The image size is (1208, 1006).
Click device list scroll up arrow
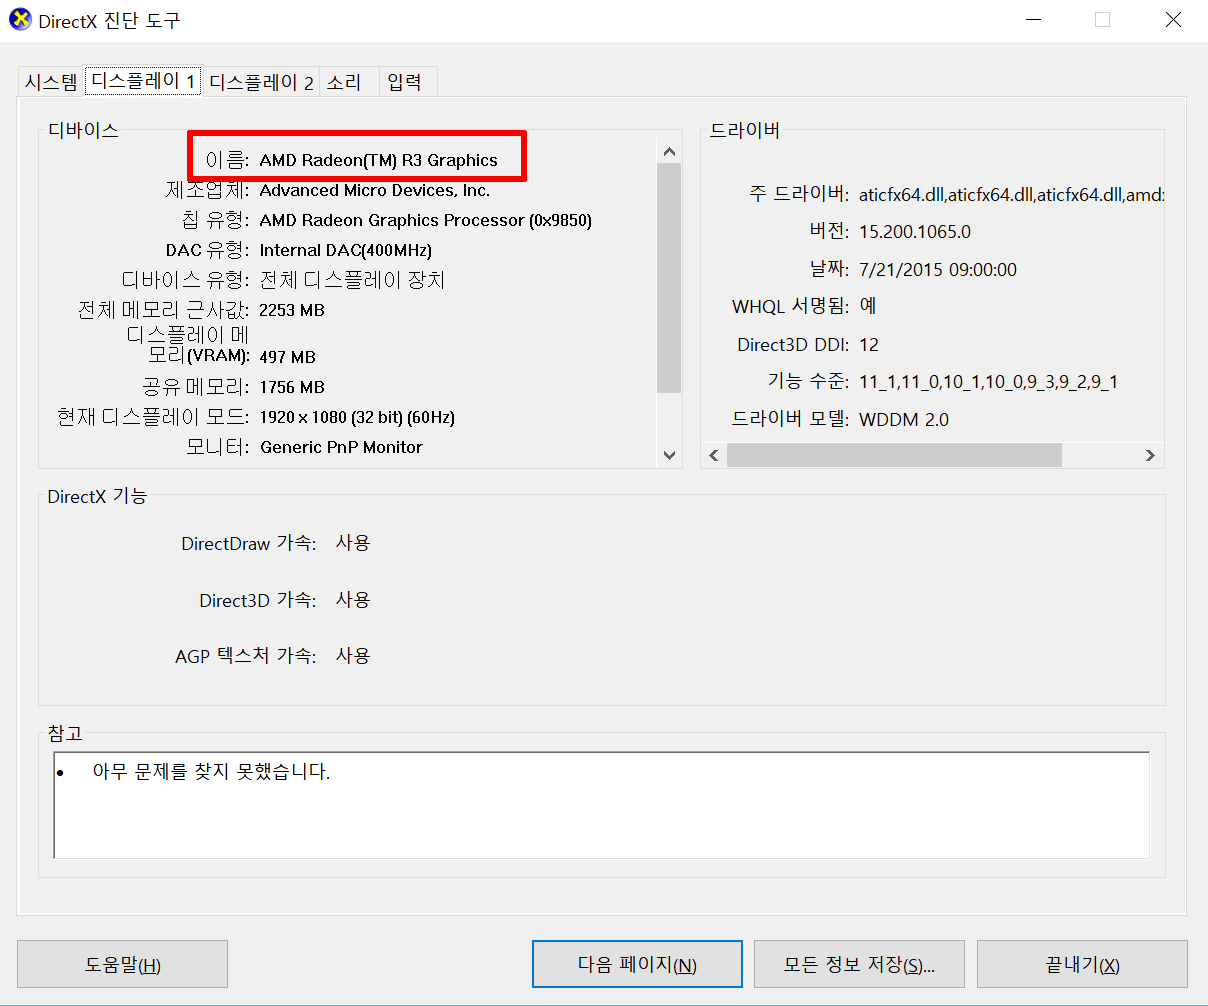point(669,152)
